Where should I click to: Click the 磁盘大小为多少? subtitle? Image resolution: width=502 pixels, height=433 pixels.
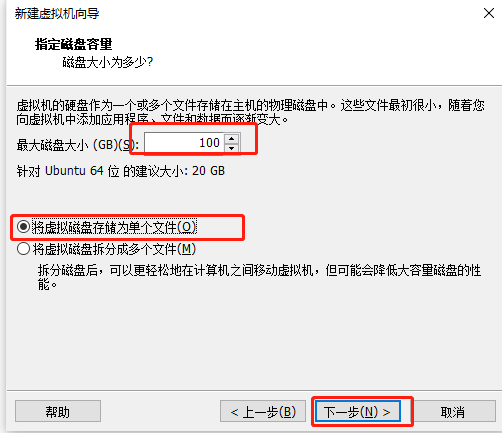coord(108,62)
